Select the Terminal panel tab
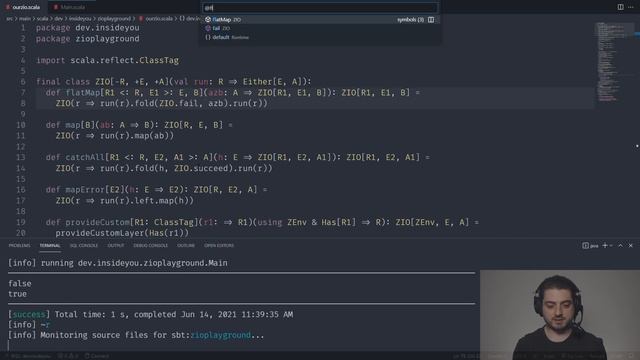 tap(50, 245)
